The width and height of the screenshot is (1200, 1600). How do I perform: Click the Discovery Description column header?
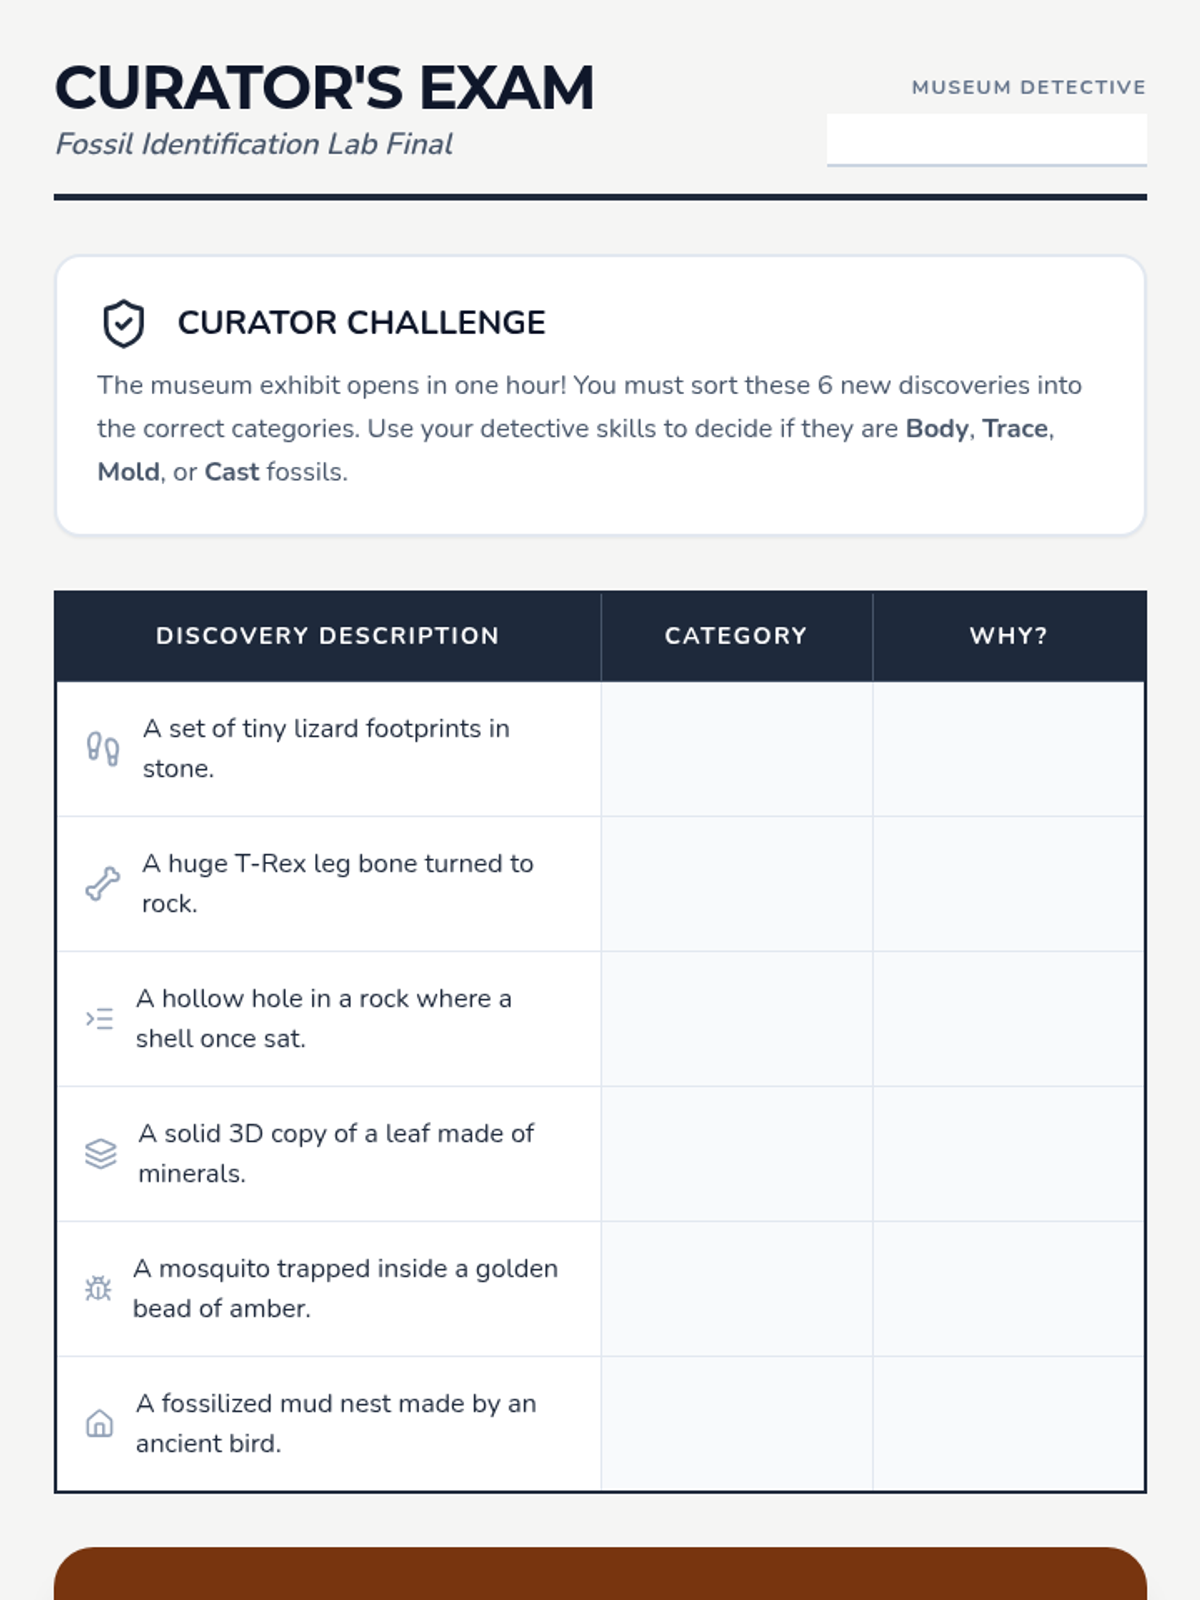pyautogui.click(x=328, y=636)
